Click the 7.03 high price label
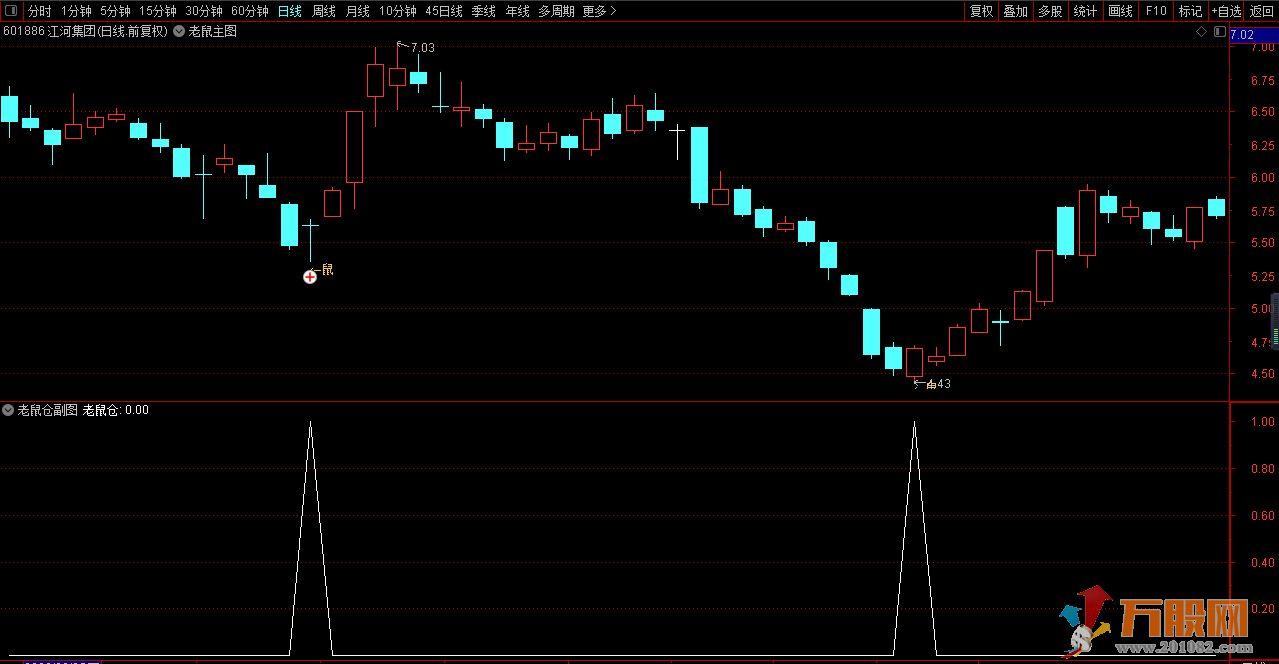 (422, 47)
